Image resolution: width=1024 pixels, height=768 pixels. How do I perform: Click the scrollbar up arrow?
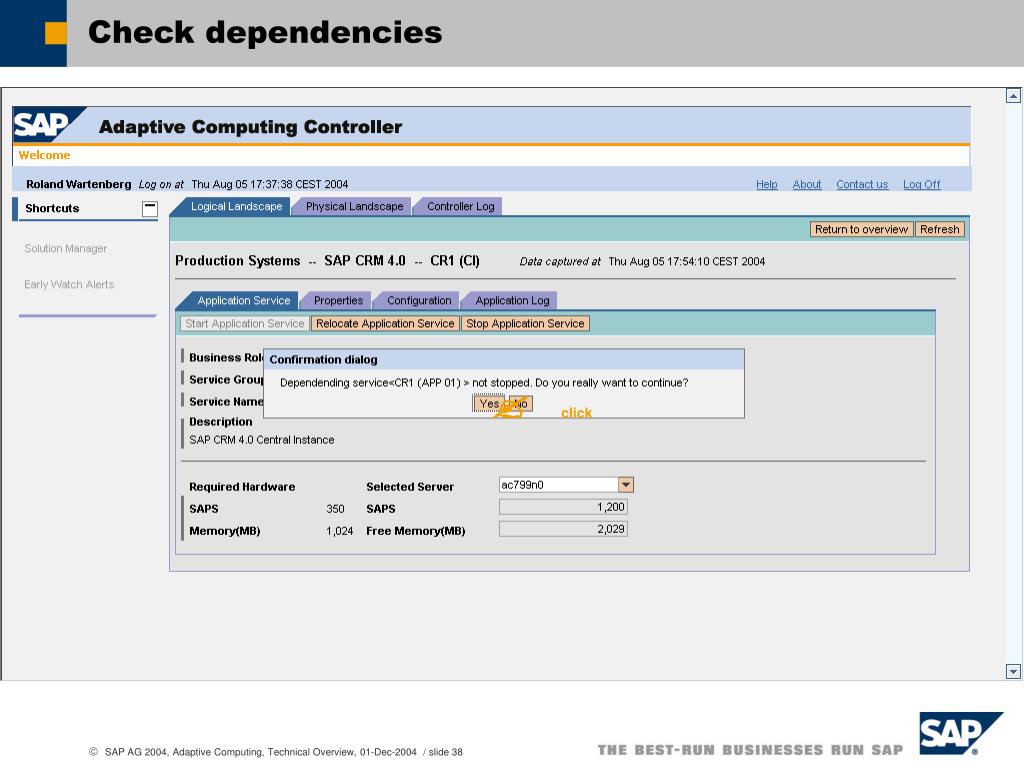coord(1013,96)
